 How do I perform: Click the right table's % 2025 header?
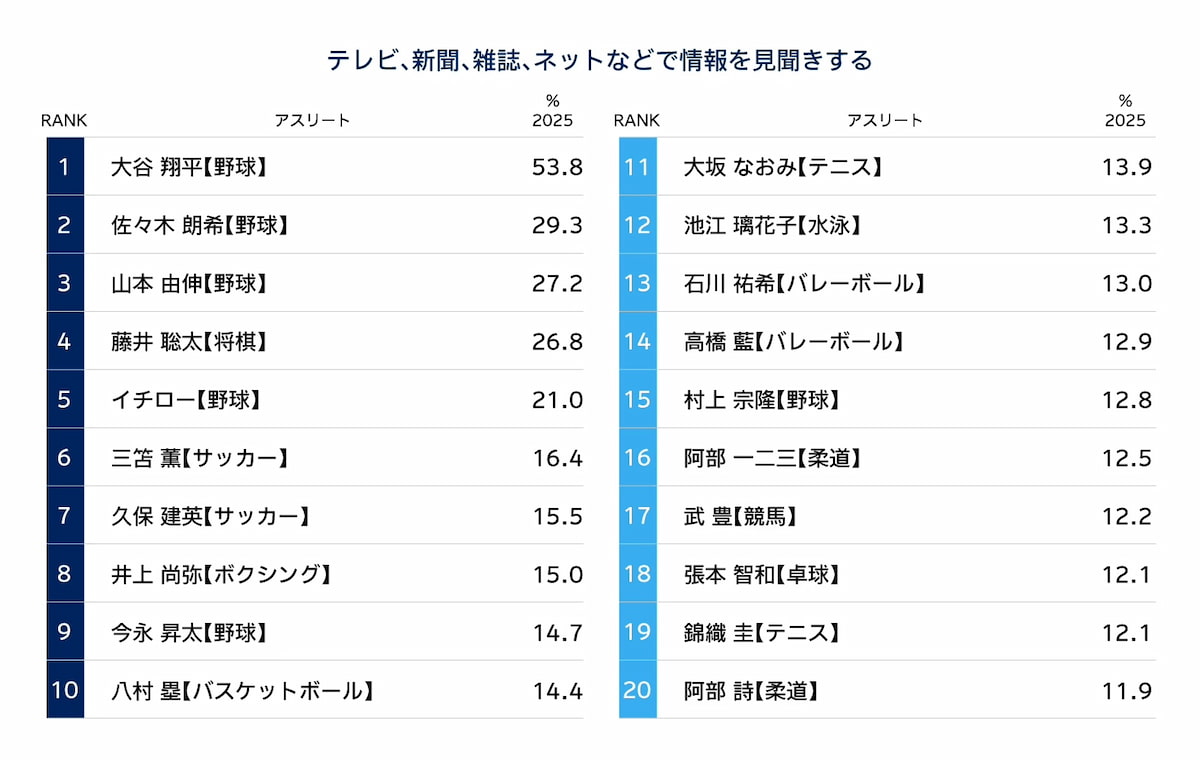point(1125,111)
